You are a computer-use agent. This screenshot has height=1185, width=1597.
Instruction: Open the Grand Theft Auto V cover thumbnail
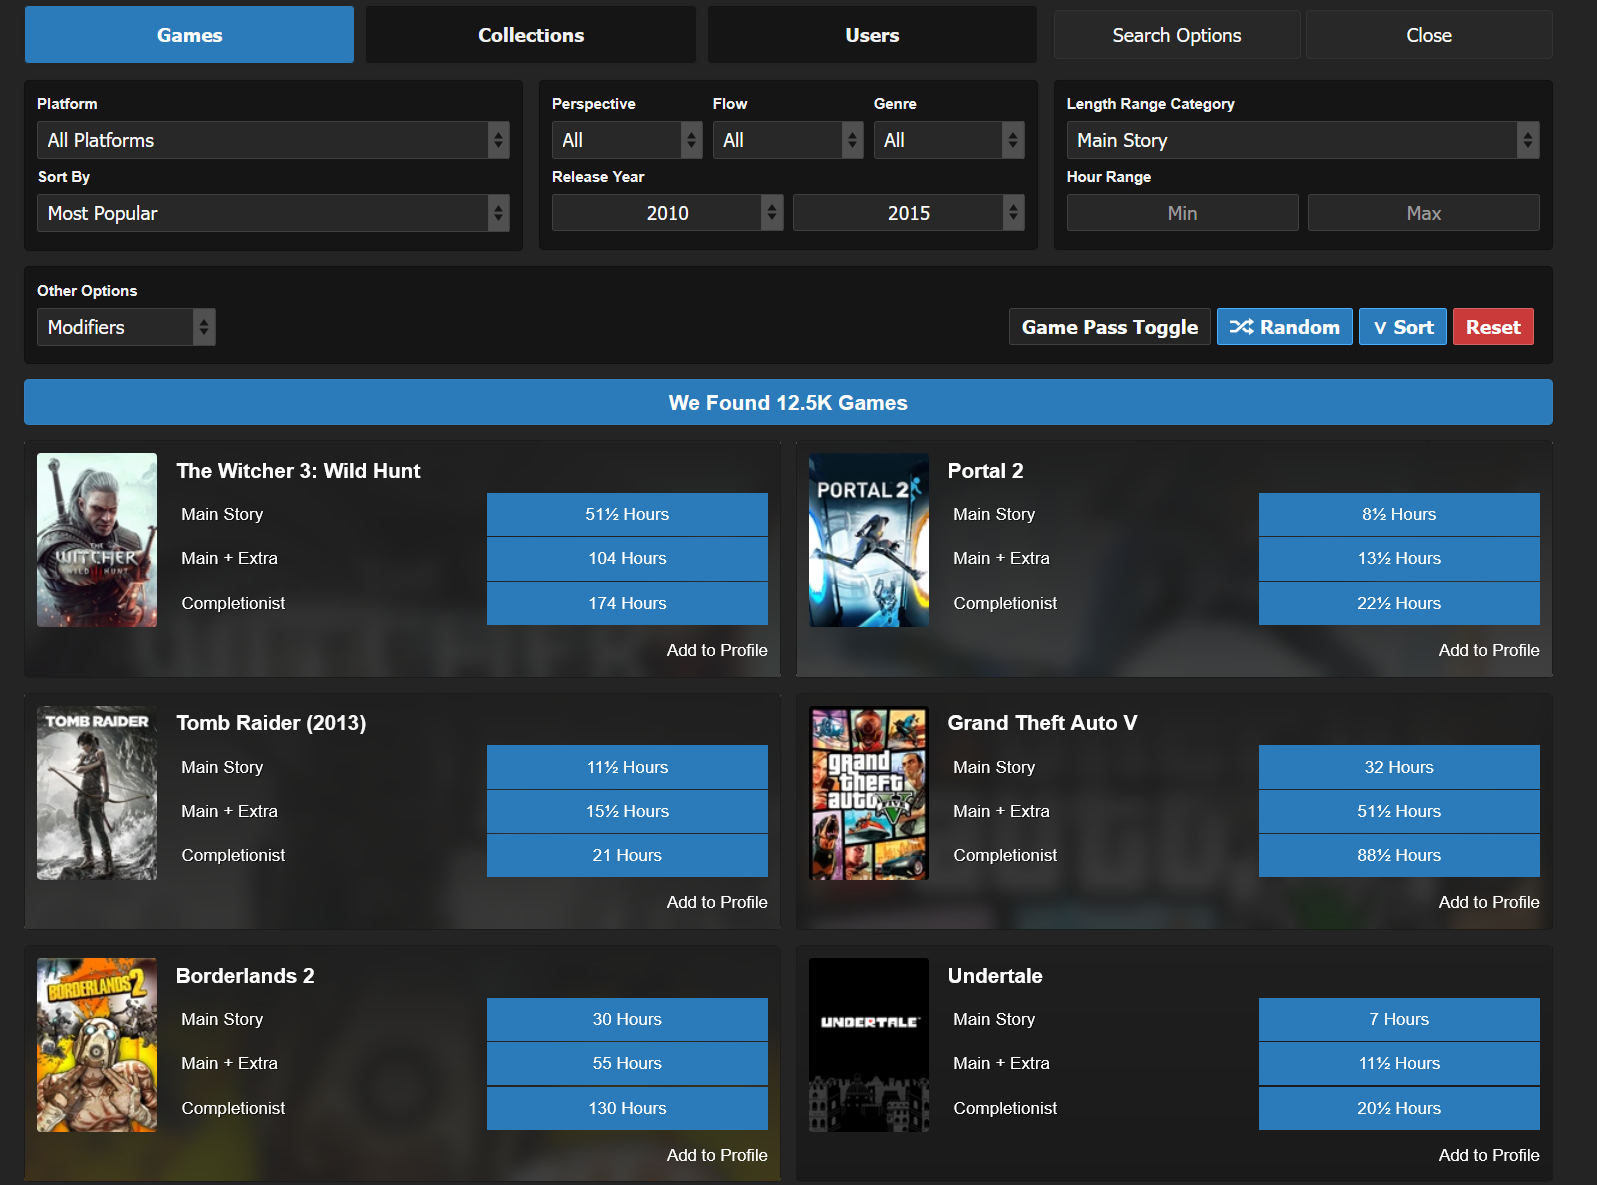click(869, 793)
